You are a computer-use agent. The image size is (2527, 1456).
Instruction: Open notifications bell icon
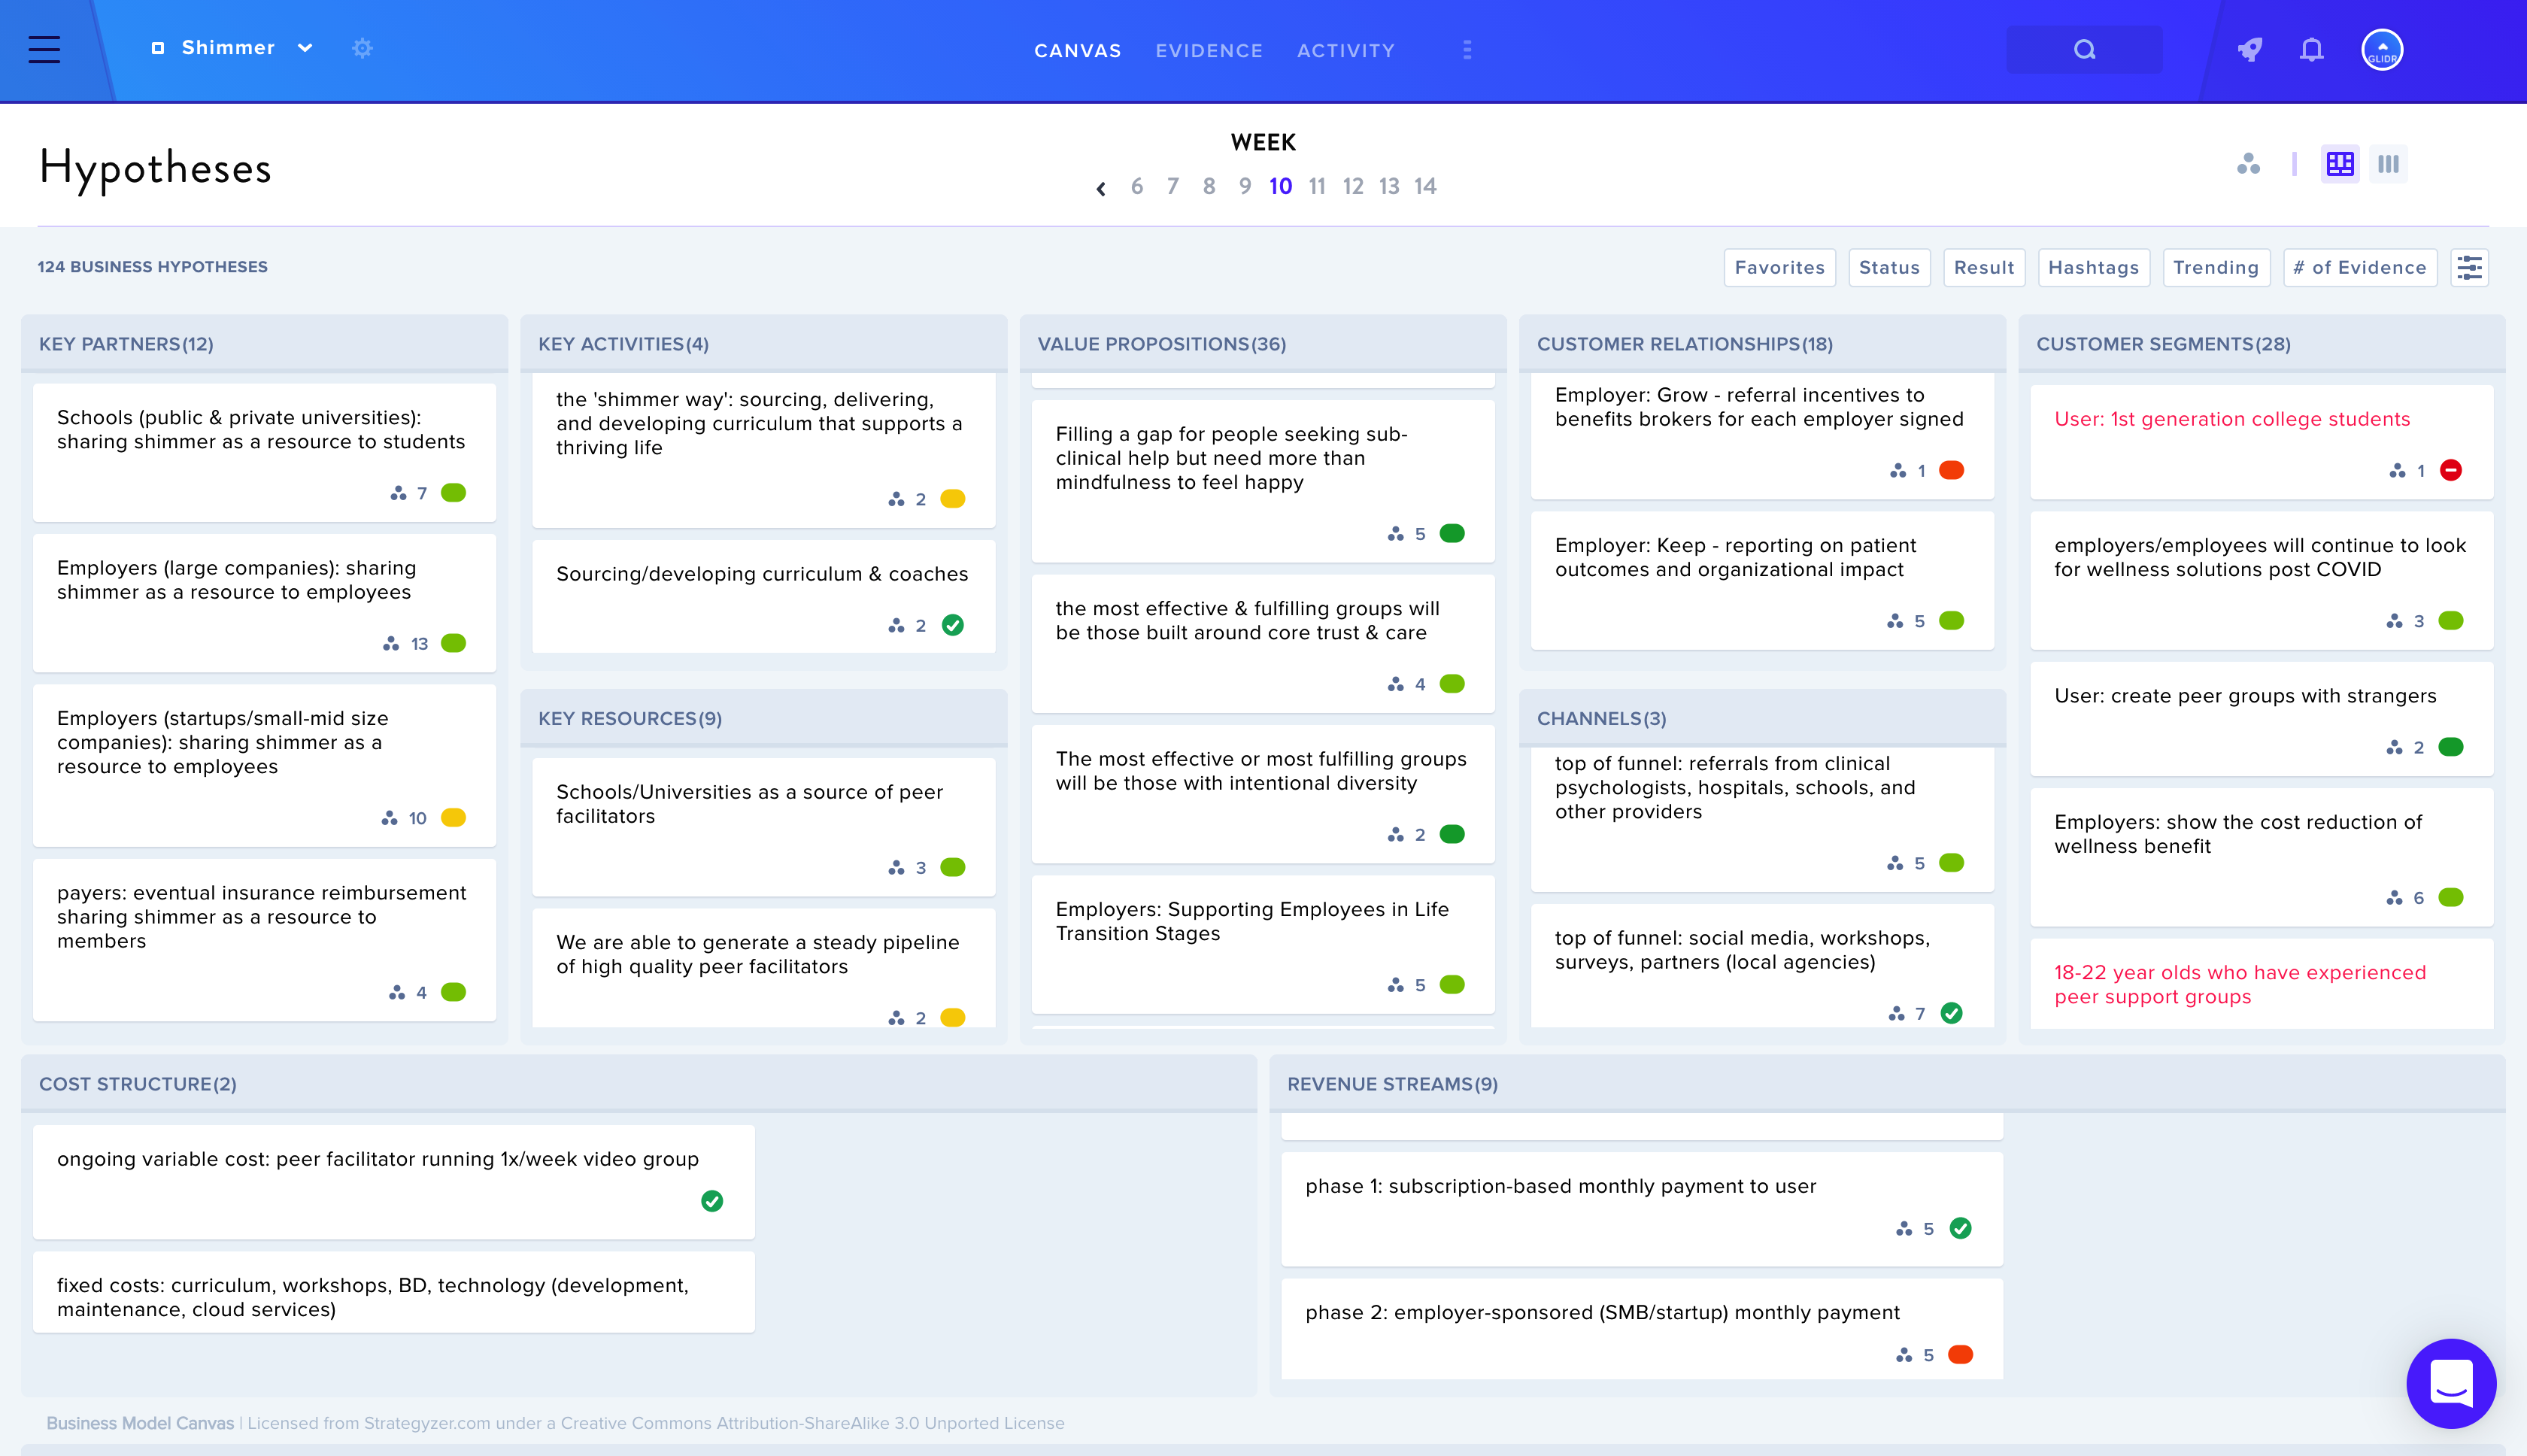click(2311, 49)
